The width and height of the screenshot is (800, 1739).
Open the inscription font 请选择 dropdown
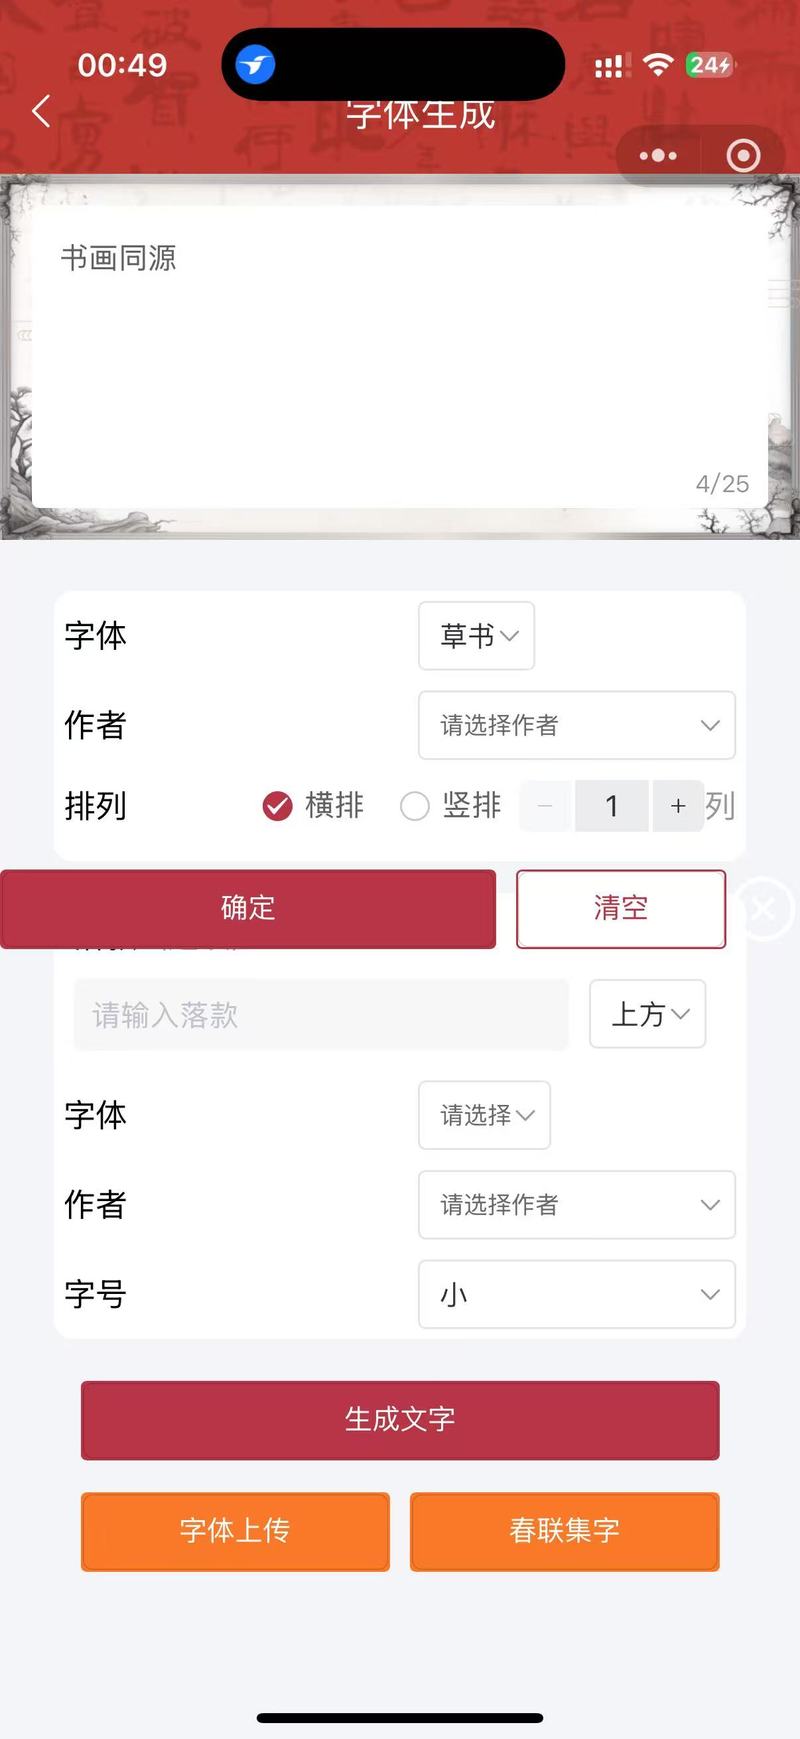484,1115
